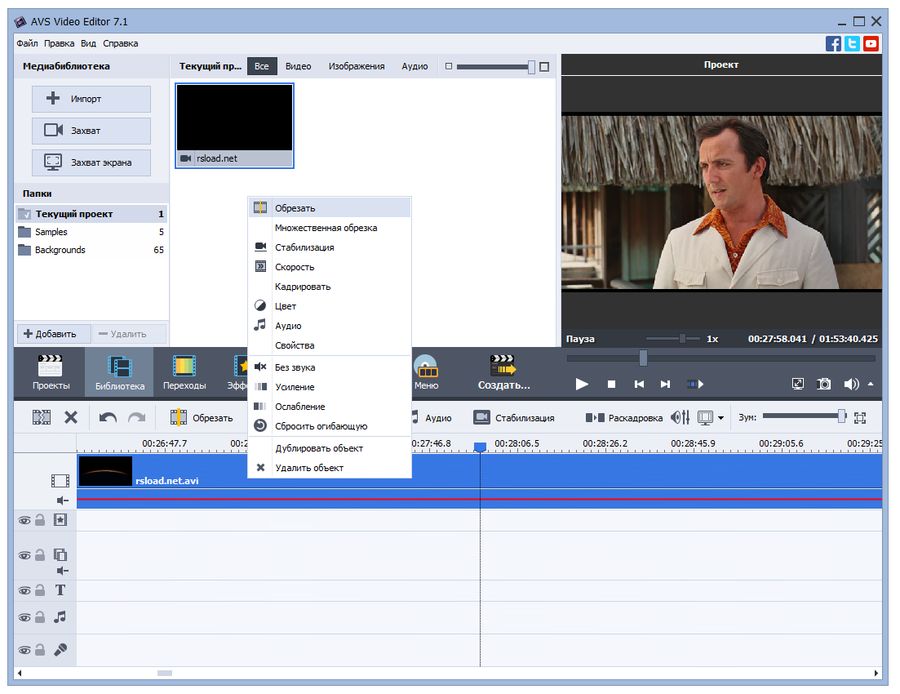Screen dimensions: 900x694
Task: Toggle the lock on the music track
Action: pos(40,618)
